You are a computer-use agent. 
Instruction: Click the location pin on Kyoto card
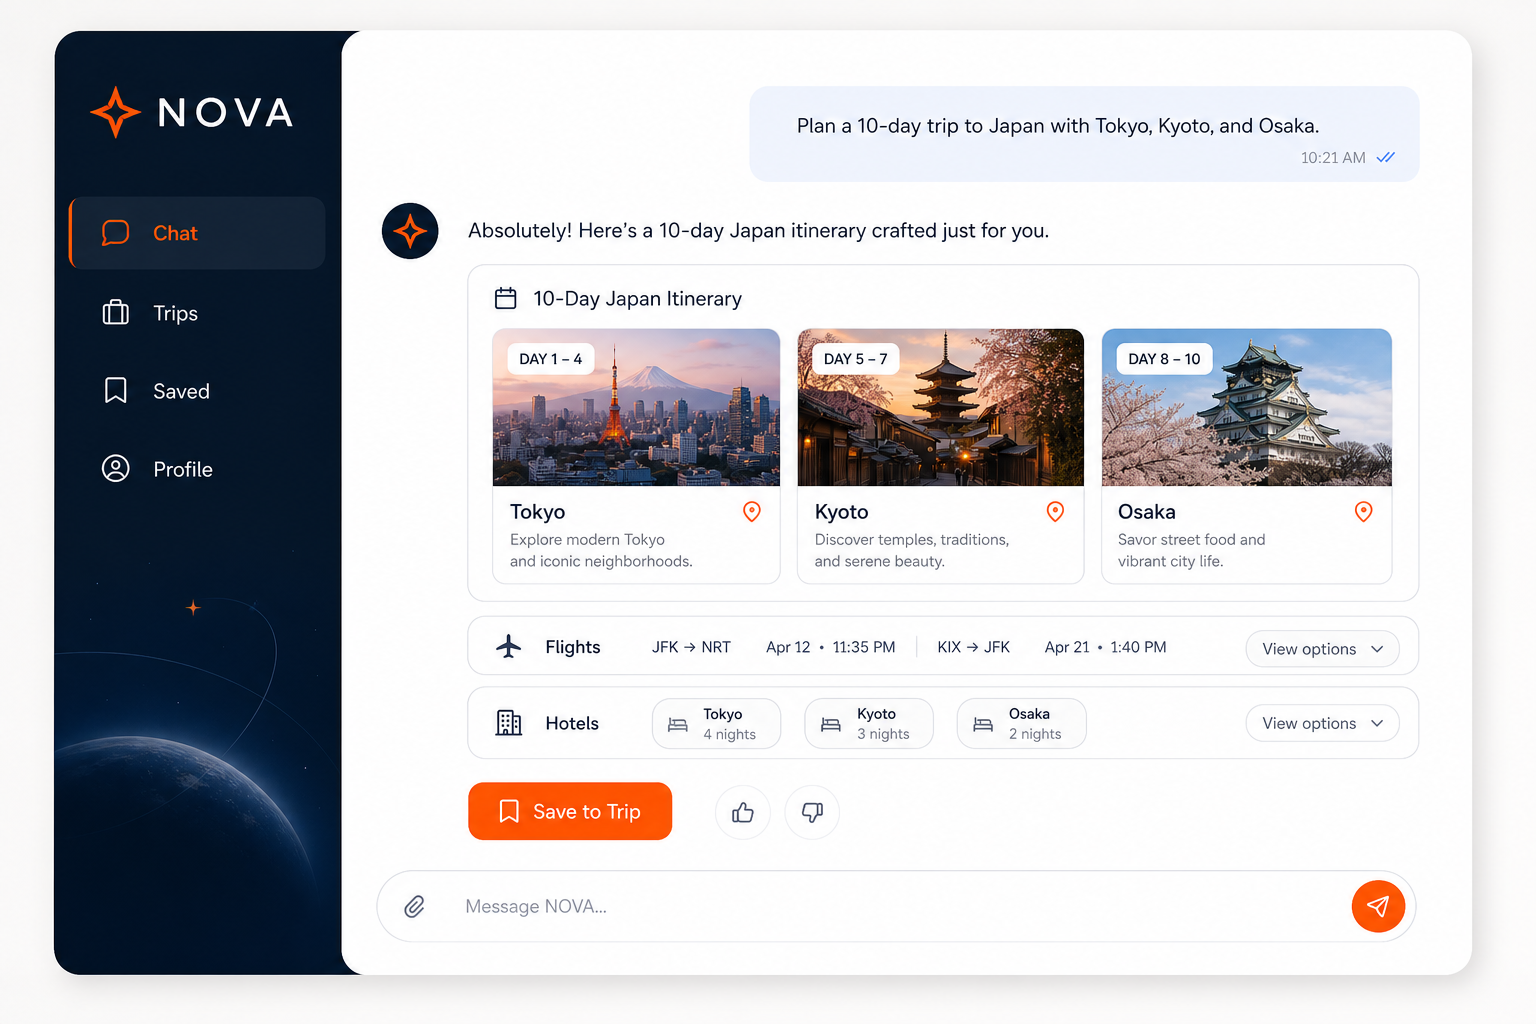(x=1055, y=512)
